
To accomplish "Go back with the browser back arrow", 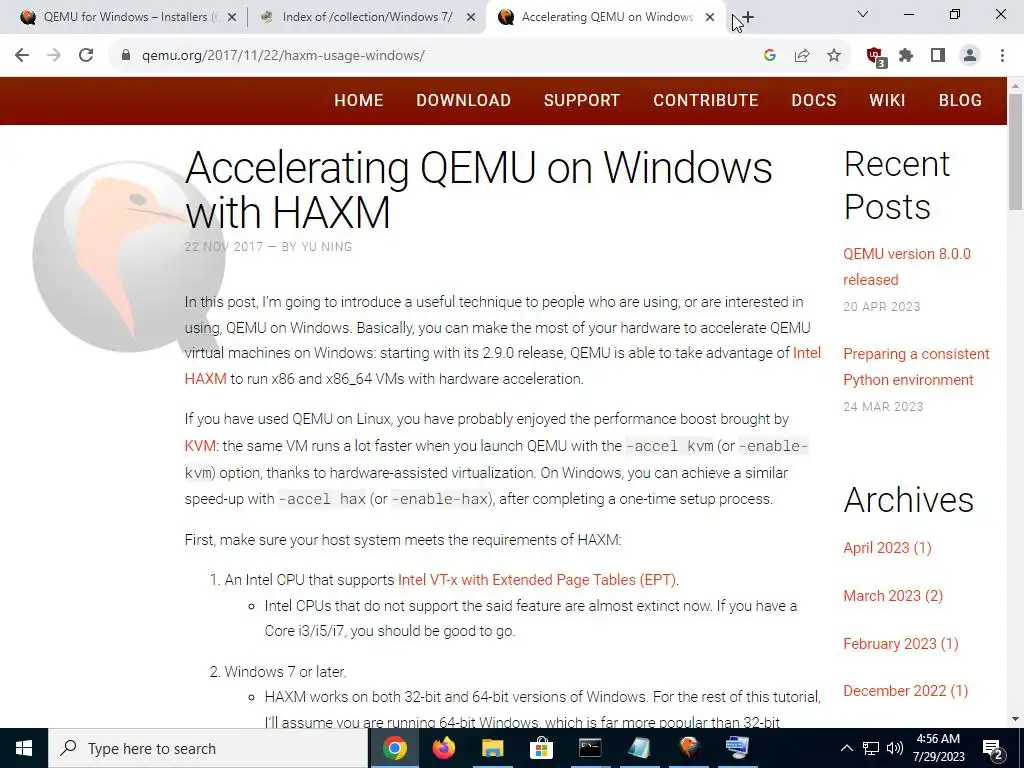I will point(22,56).
